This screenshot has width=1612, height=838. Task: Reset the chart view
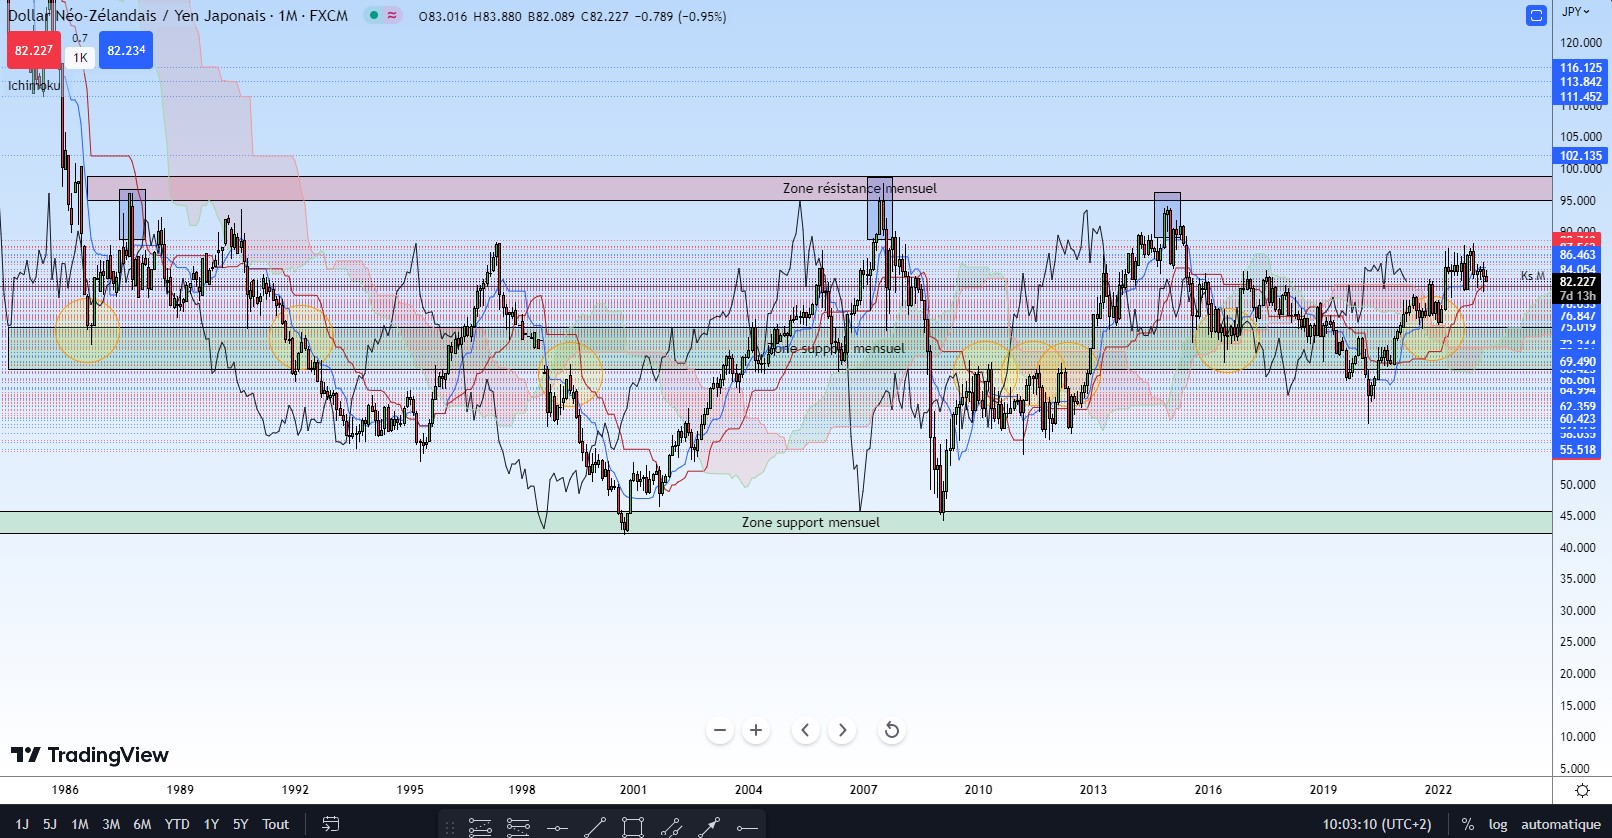[892, 730]
